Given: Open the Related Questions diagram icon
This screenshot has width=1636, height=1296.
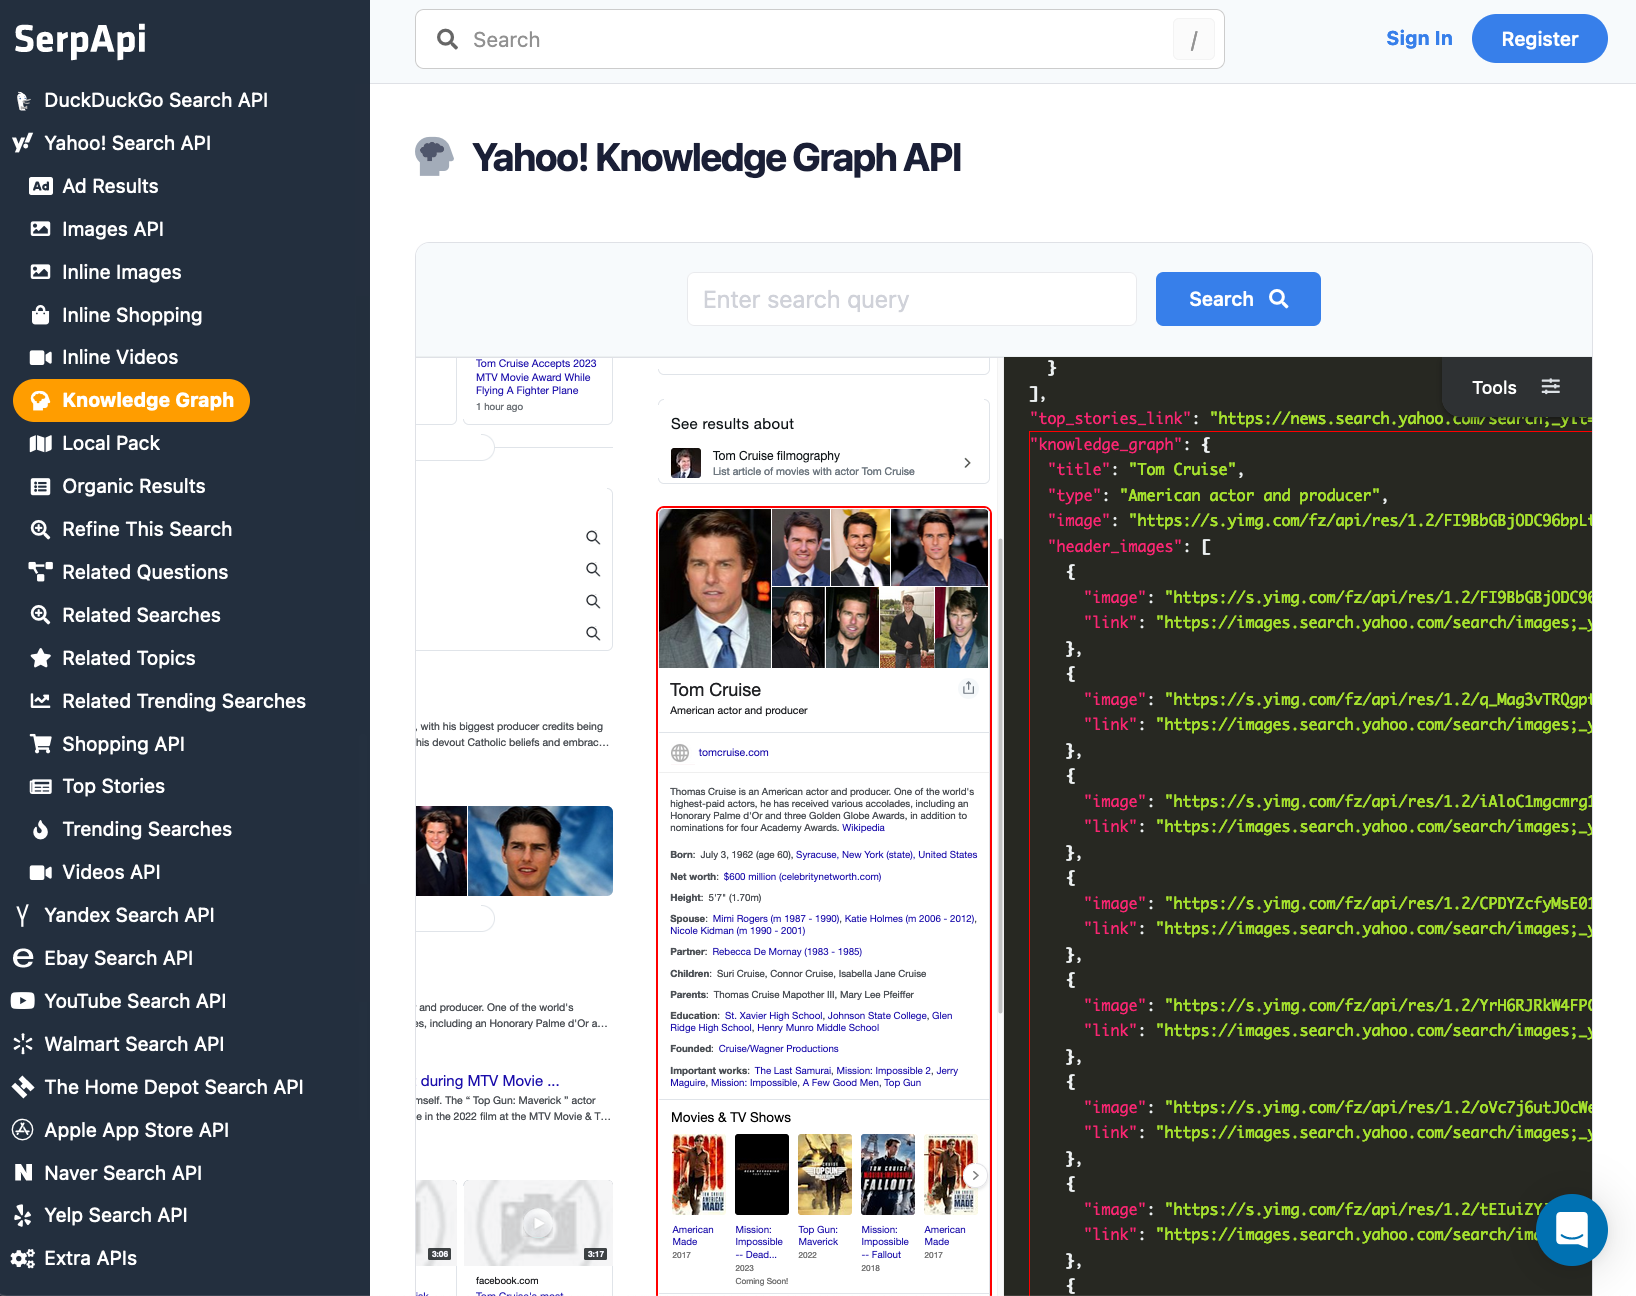Looking at the screenshot, I should 41,572.
